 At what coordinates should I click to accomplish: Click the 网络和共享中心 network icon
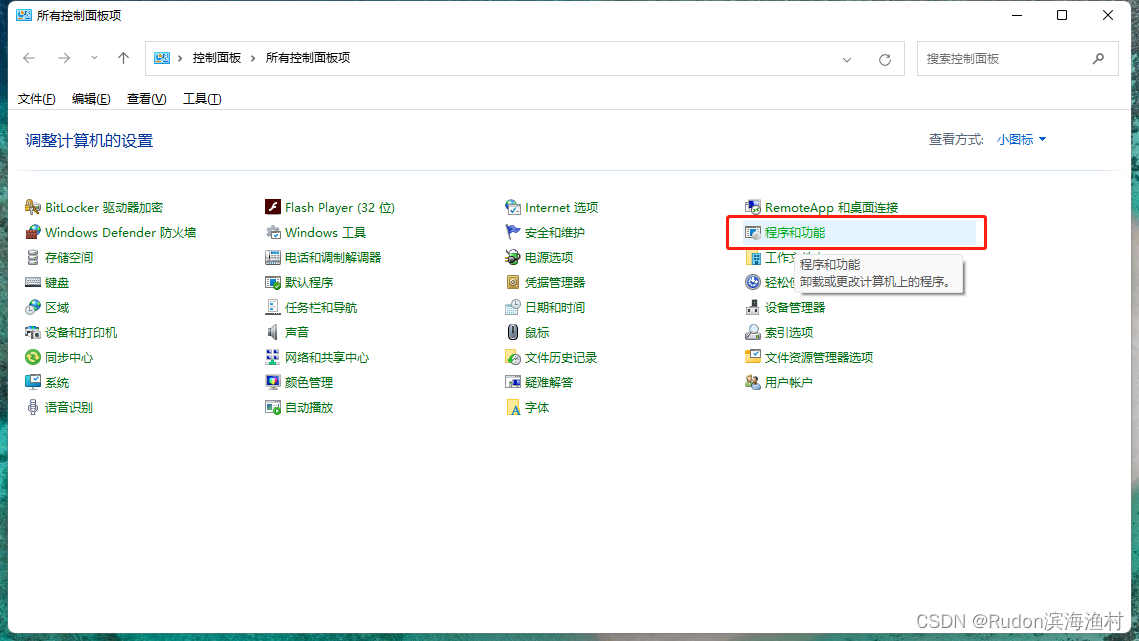(272, 357)
